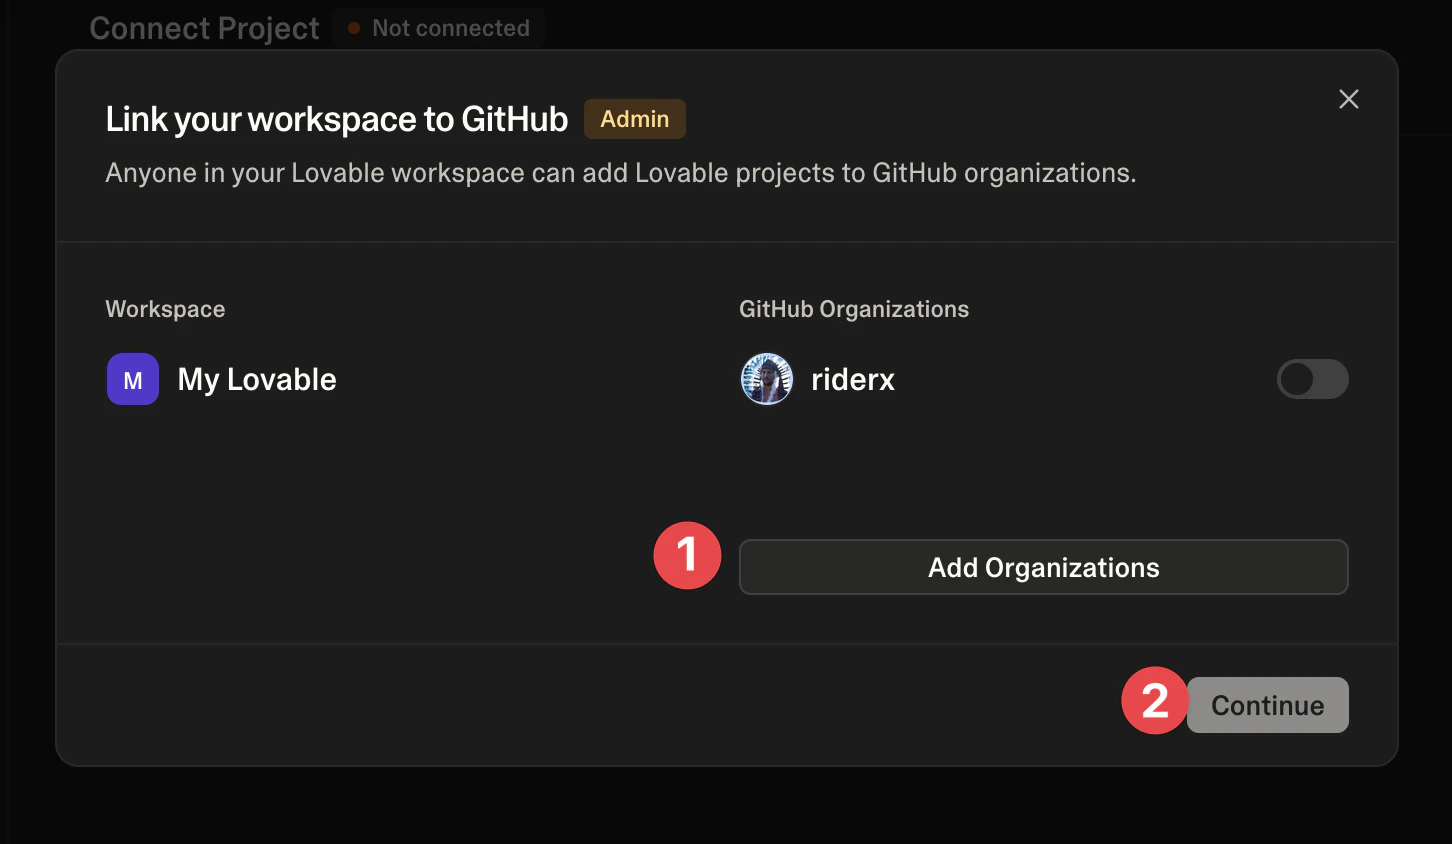This screenshot has height=844, width=1452.
Task: Open the Workspace selection area
Action: click(165, 309)
